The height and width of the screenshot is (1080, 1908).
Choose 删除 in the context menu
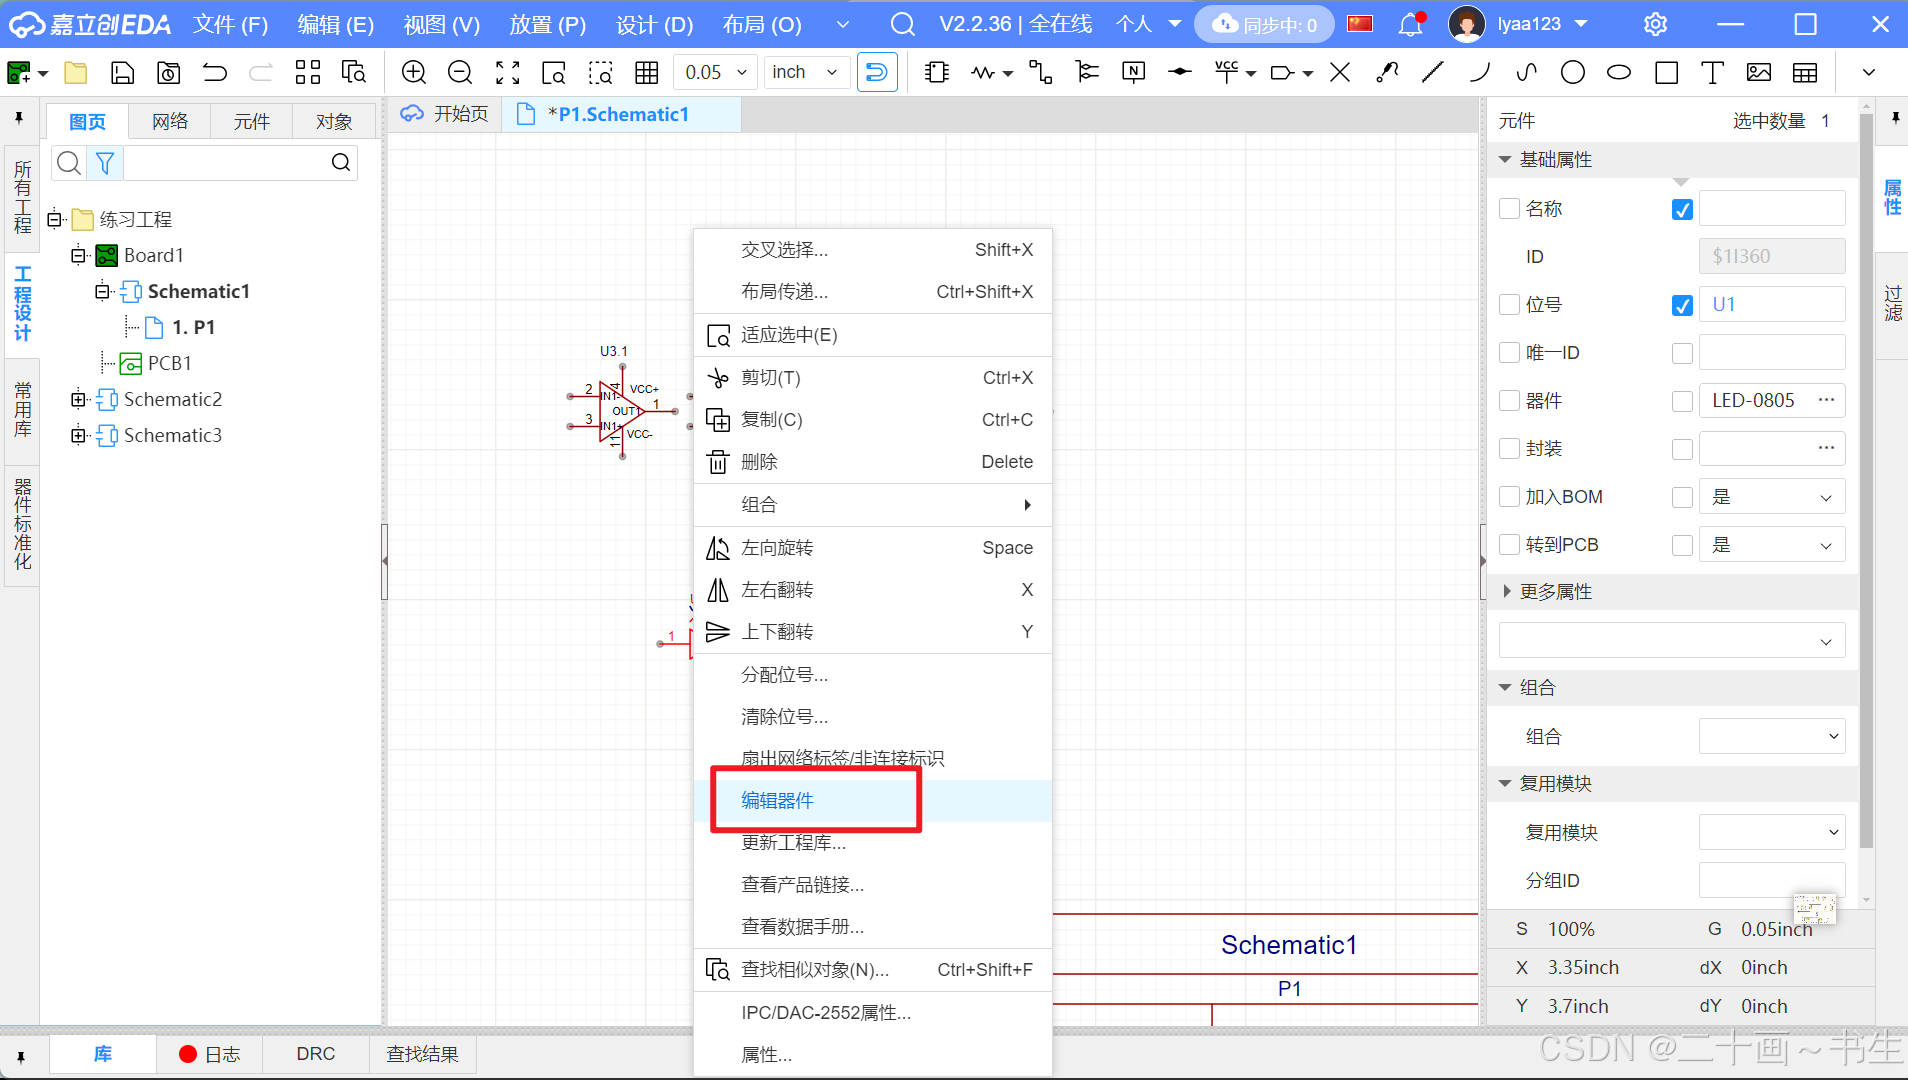[x=872, y=462]
